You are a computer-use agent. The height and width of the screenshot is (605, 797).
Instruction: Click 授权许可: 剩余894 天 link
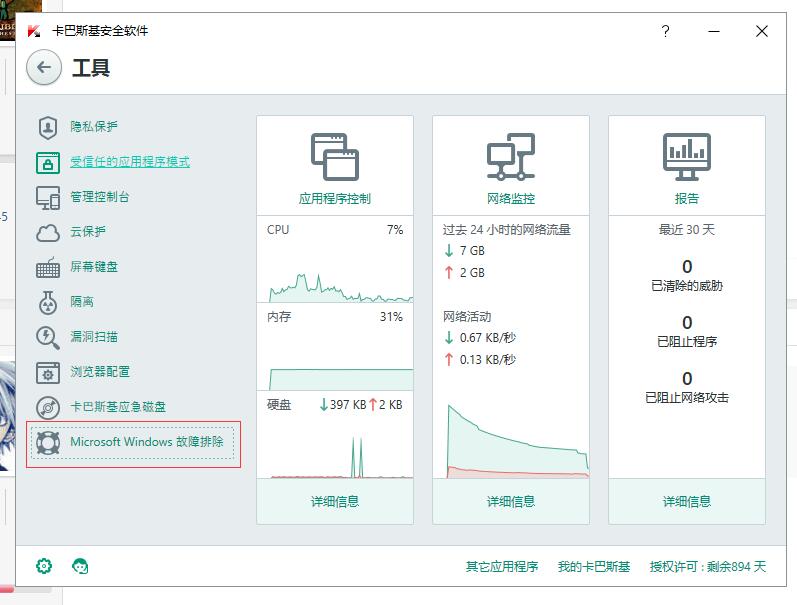(708, 566)
